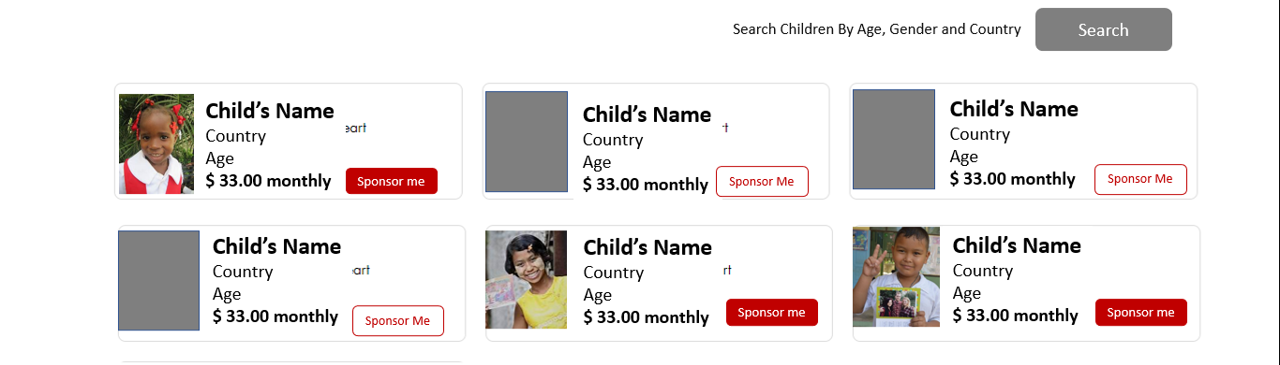Click outlined Sponsor Me in top-middle card
1280x365 pixels.
tap(762, 181)
